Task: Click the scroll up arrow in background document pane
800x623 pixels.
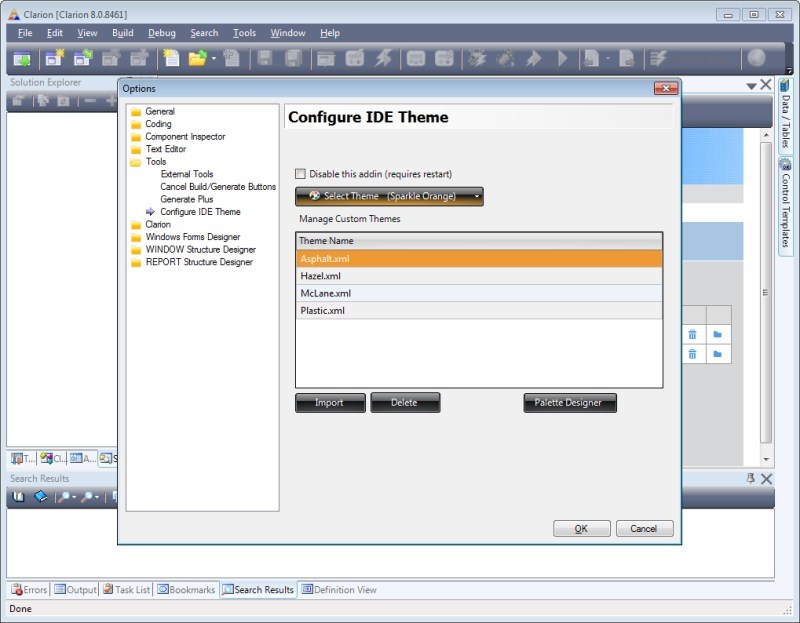Action: tap(766, 135)
